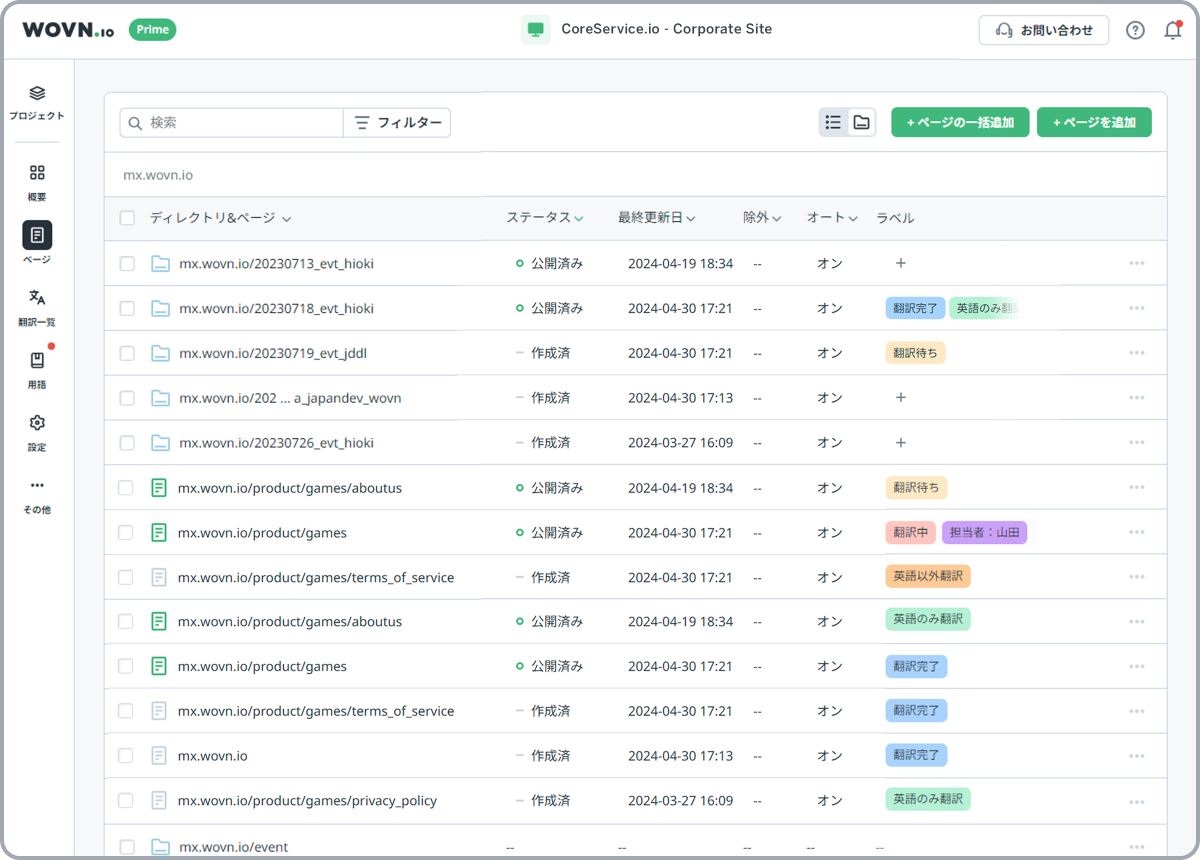Tick checkbox for mx.wovn.io/product/games/privacy_policy row
Screen dimensions: 1200x860
(x=127, y=800)
